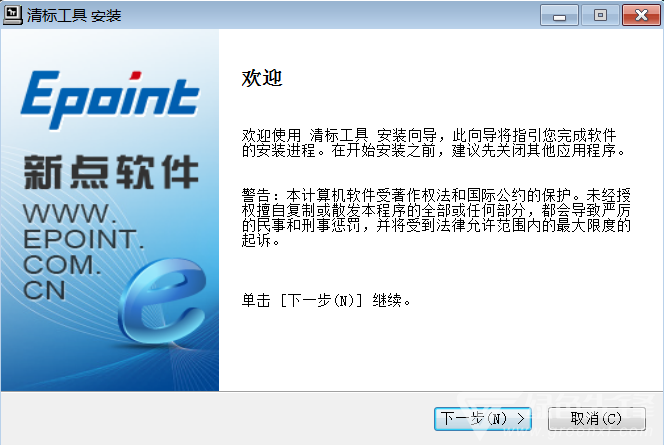This screenshot has width=664, height=445.
Task: Maximize the installer window
Action: pos(600,16)
